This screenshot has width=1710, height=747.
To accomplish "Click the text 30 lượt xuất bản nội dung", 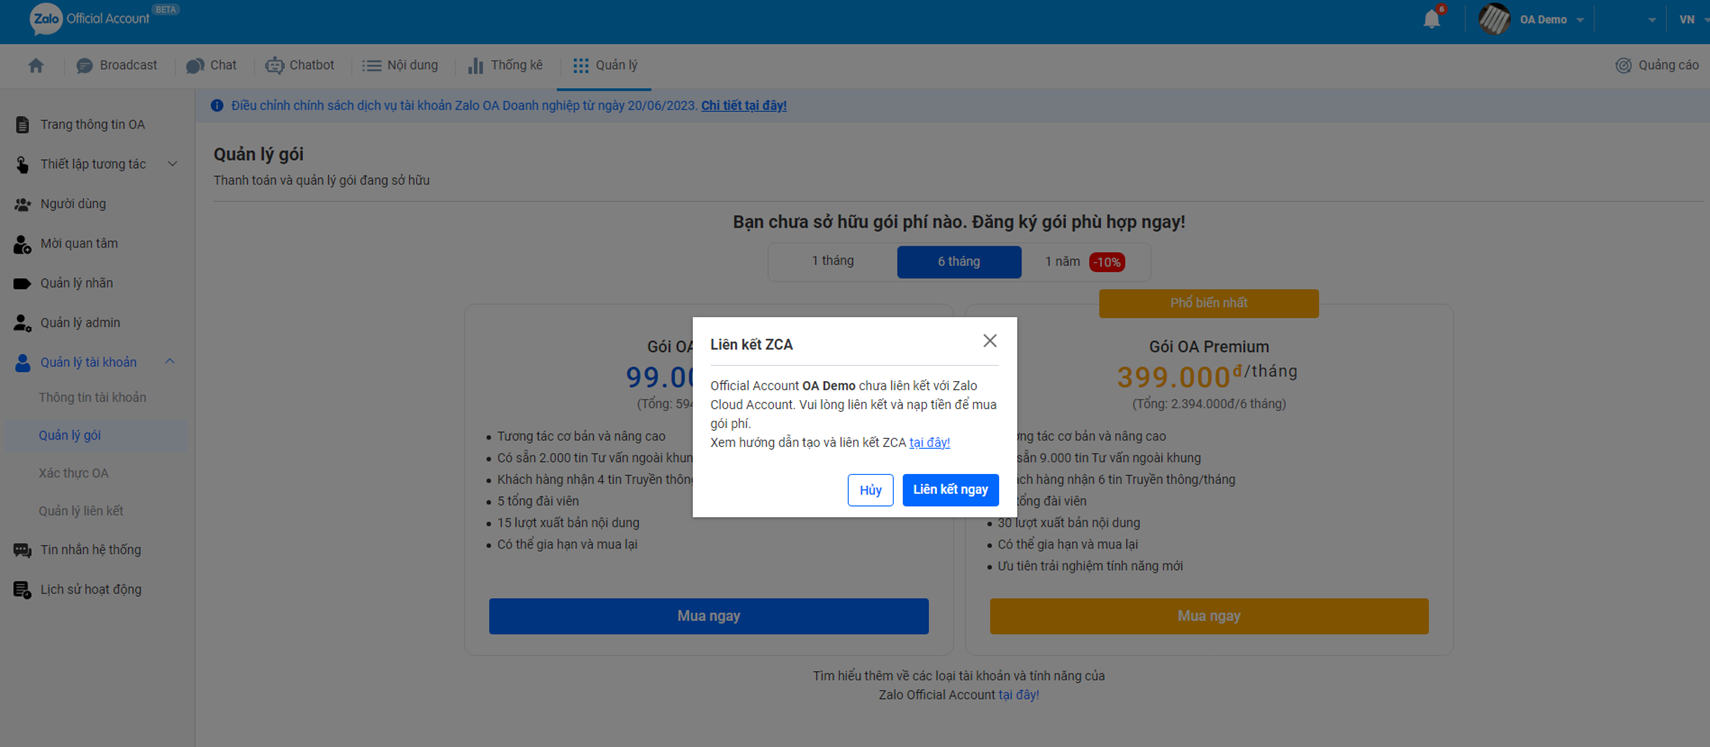I will pos(1069,523).
